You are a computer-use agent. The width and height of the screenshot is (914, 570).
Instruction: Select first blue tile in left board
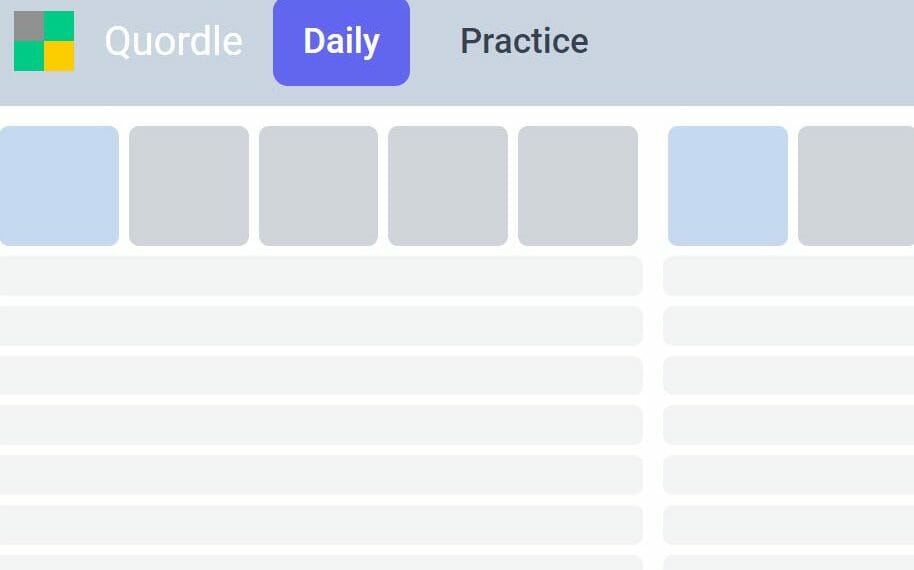click(x=59, y=186)
